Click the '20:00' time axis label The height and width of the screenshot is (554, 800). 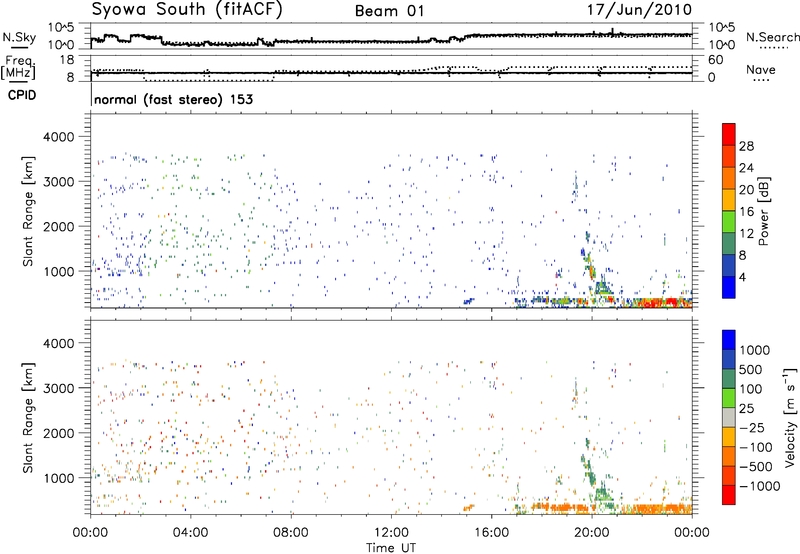pyautogui.click(x=592, y=533)
